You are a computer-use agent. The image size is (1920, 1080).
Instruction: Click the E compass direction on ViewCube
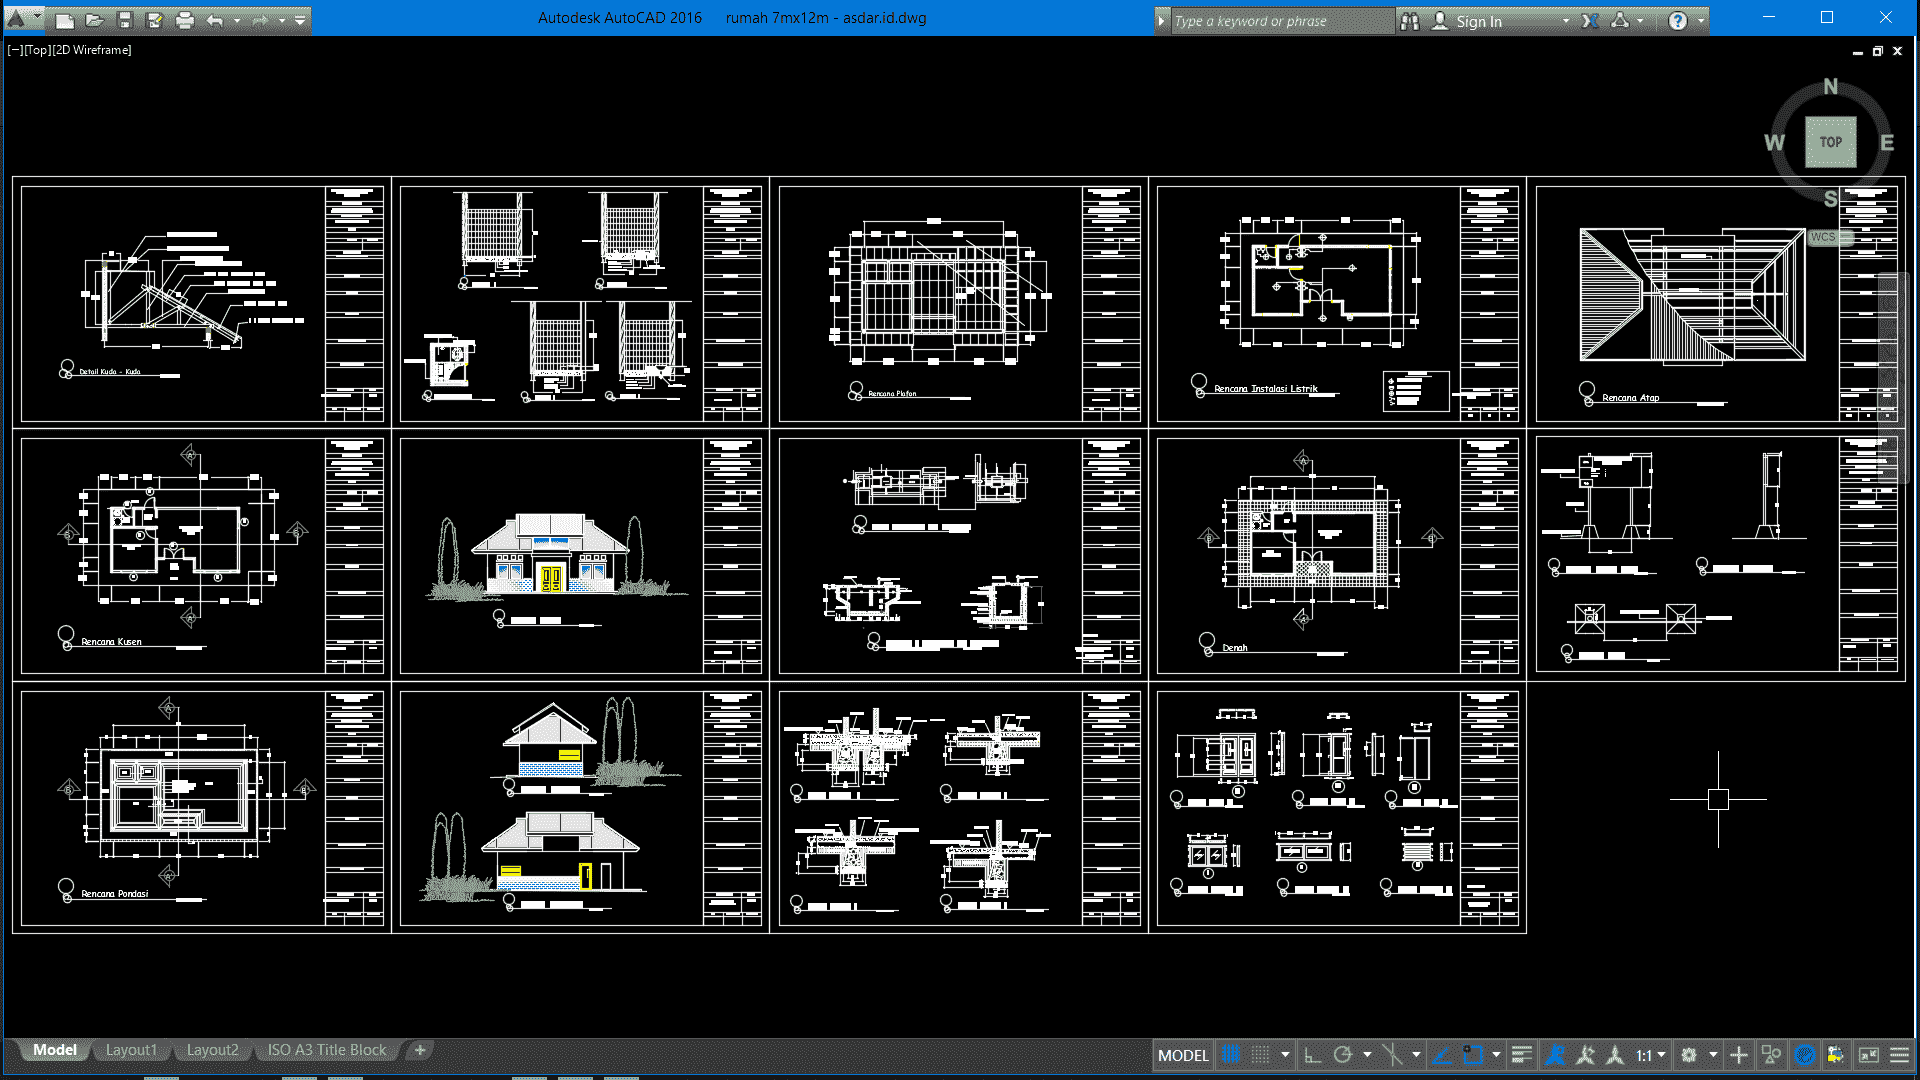(1887, 143)
